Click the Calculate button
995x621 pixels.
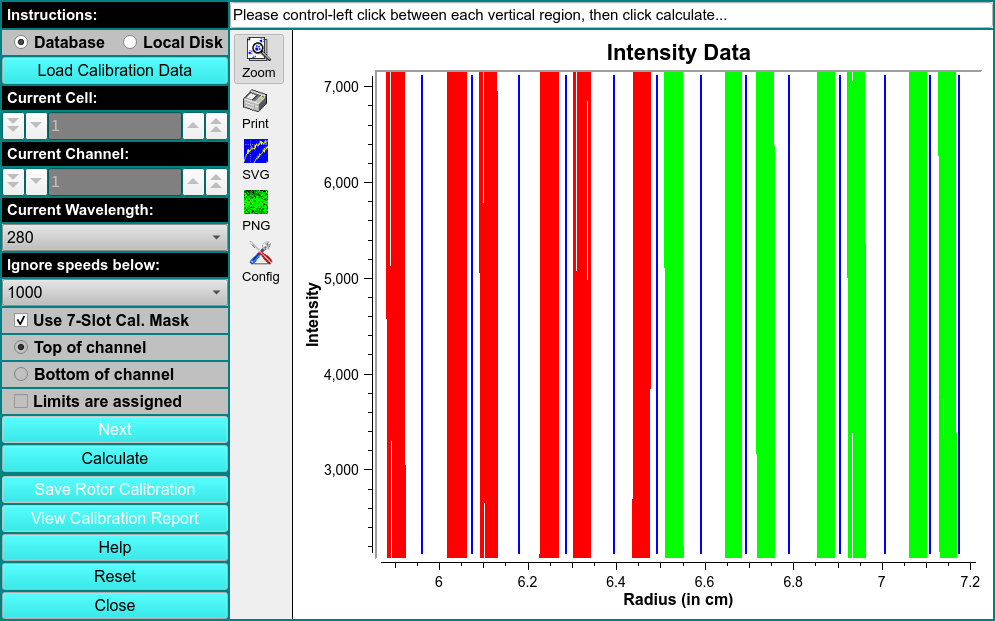pos(114,459)
